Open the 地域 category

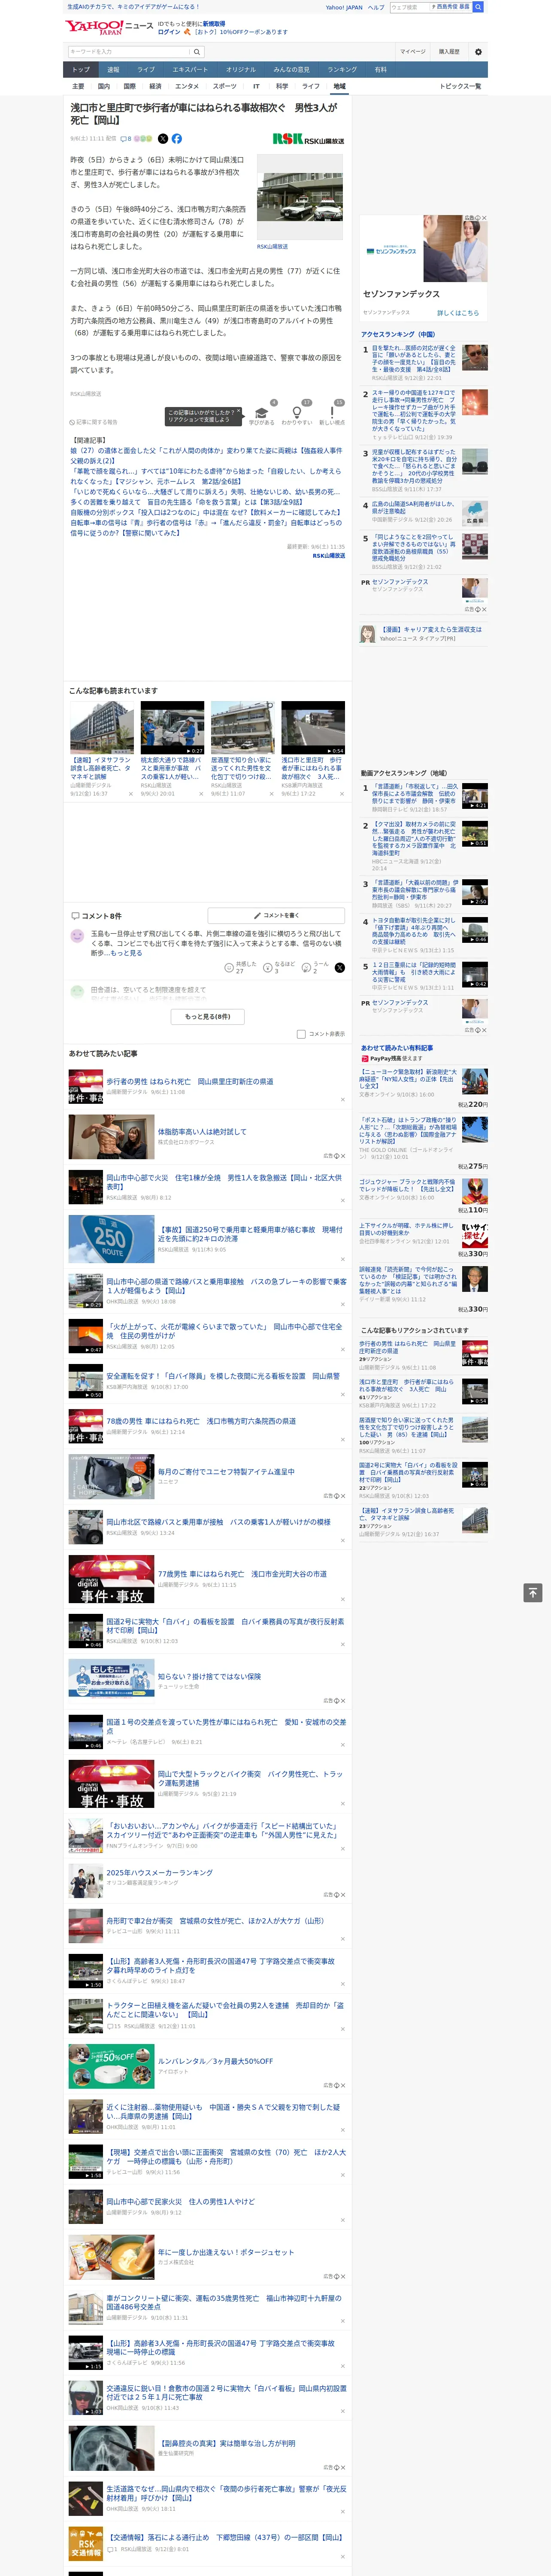(x=339, y=86)
